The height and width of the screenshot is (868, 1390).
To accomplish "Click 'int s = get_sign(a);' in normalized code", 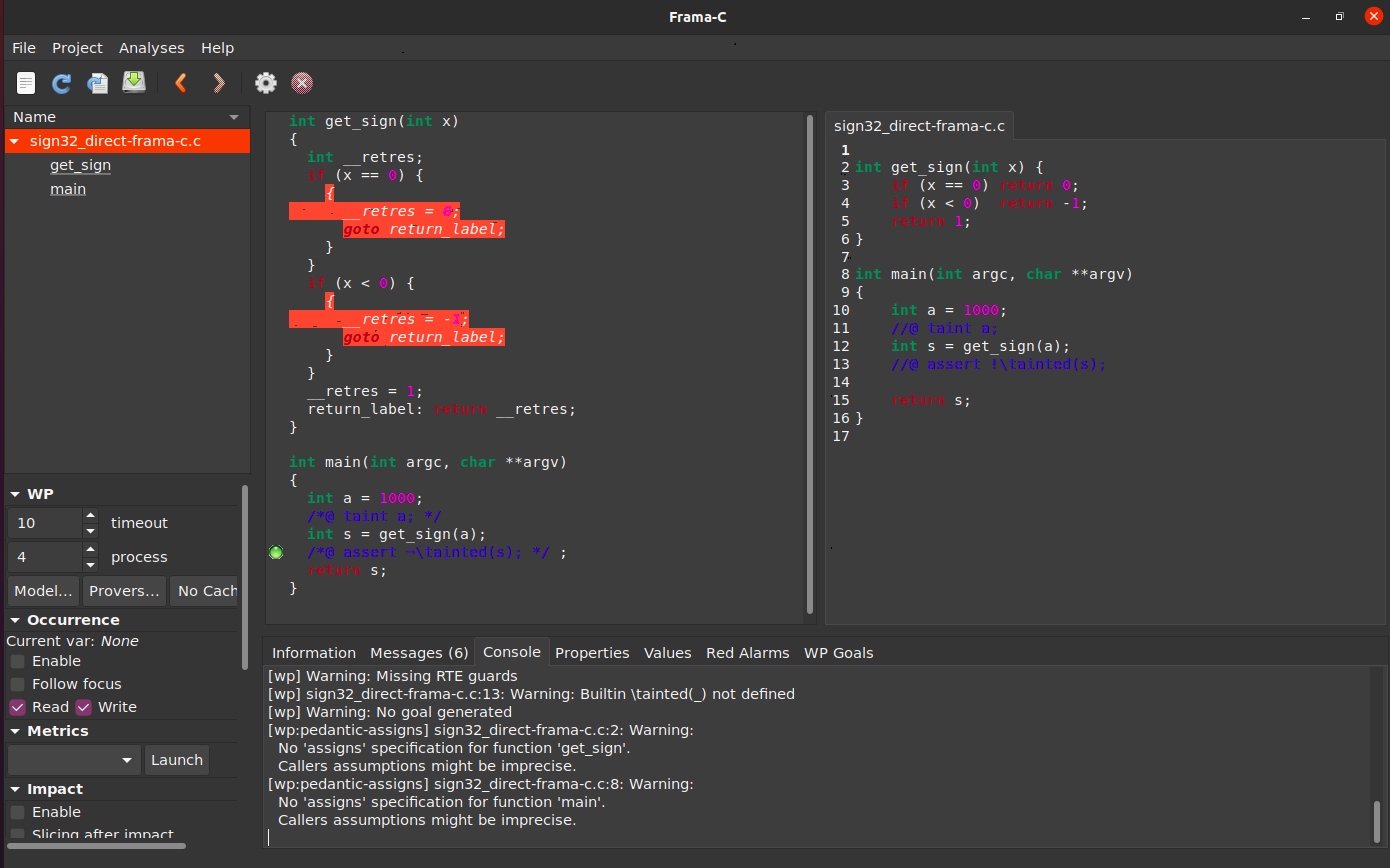I will point(396,534).
